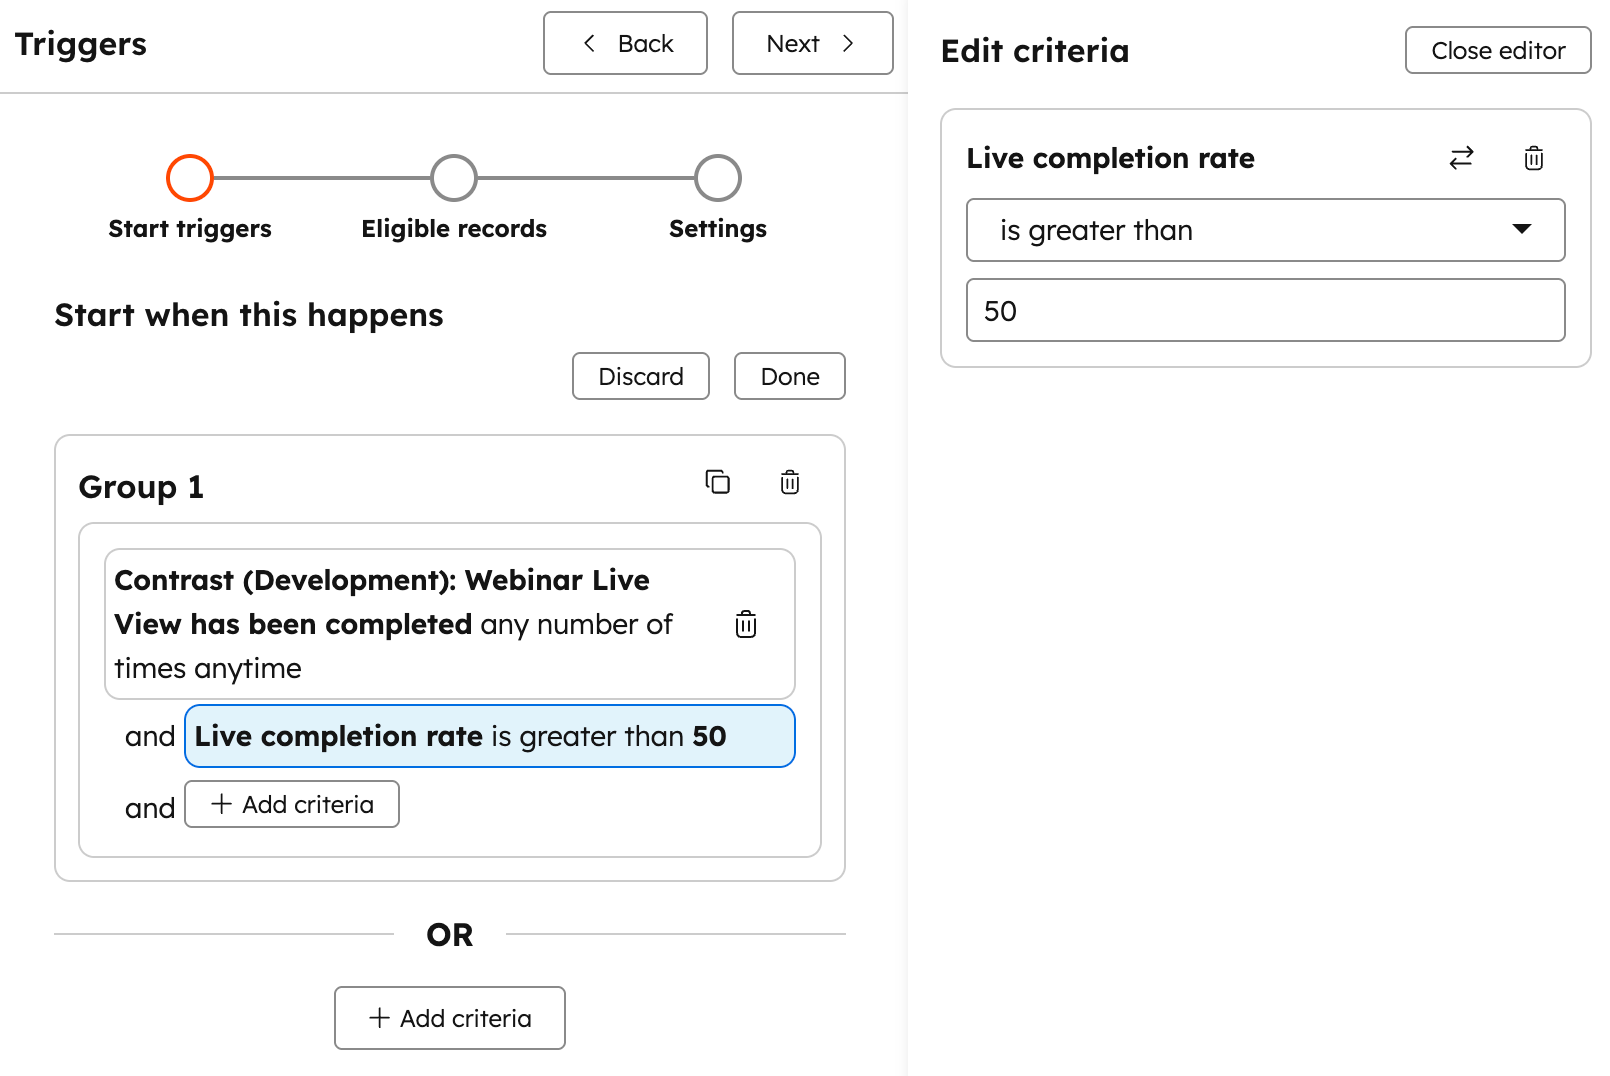This screenshot has width=1610, height=1076.
Task: Click the Back button
Action: [625, 43]
